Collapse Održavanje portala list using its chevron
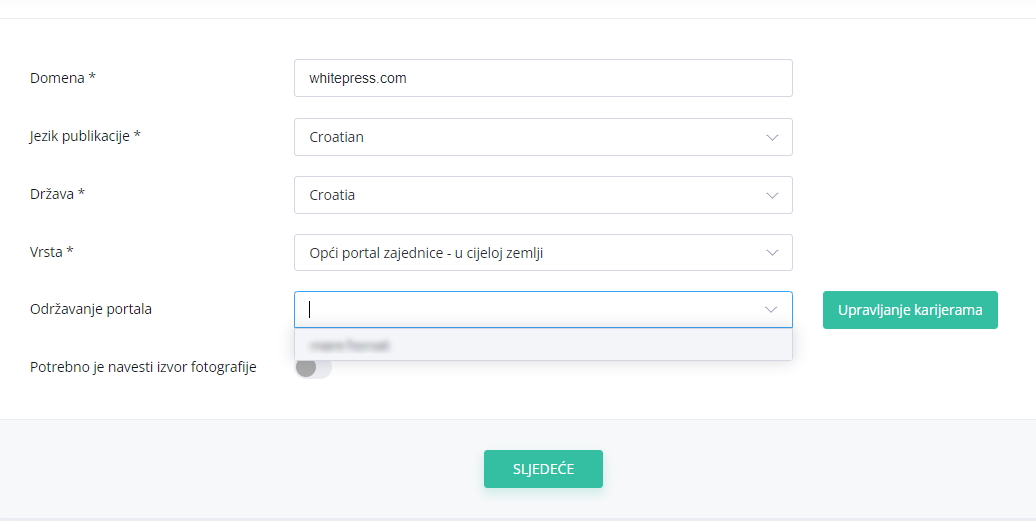The width and height of the screenshot is (1036, 521). pos(770,310)
